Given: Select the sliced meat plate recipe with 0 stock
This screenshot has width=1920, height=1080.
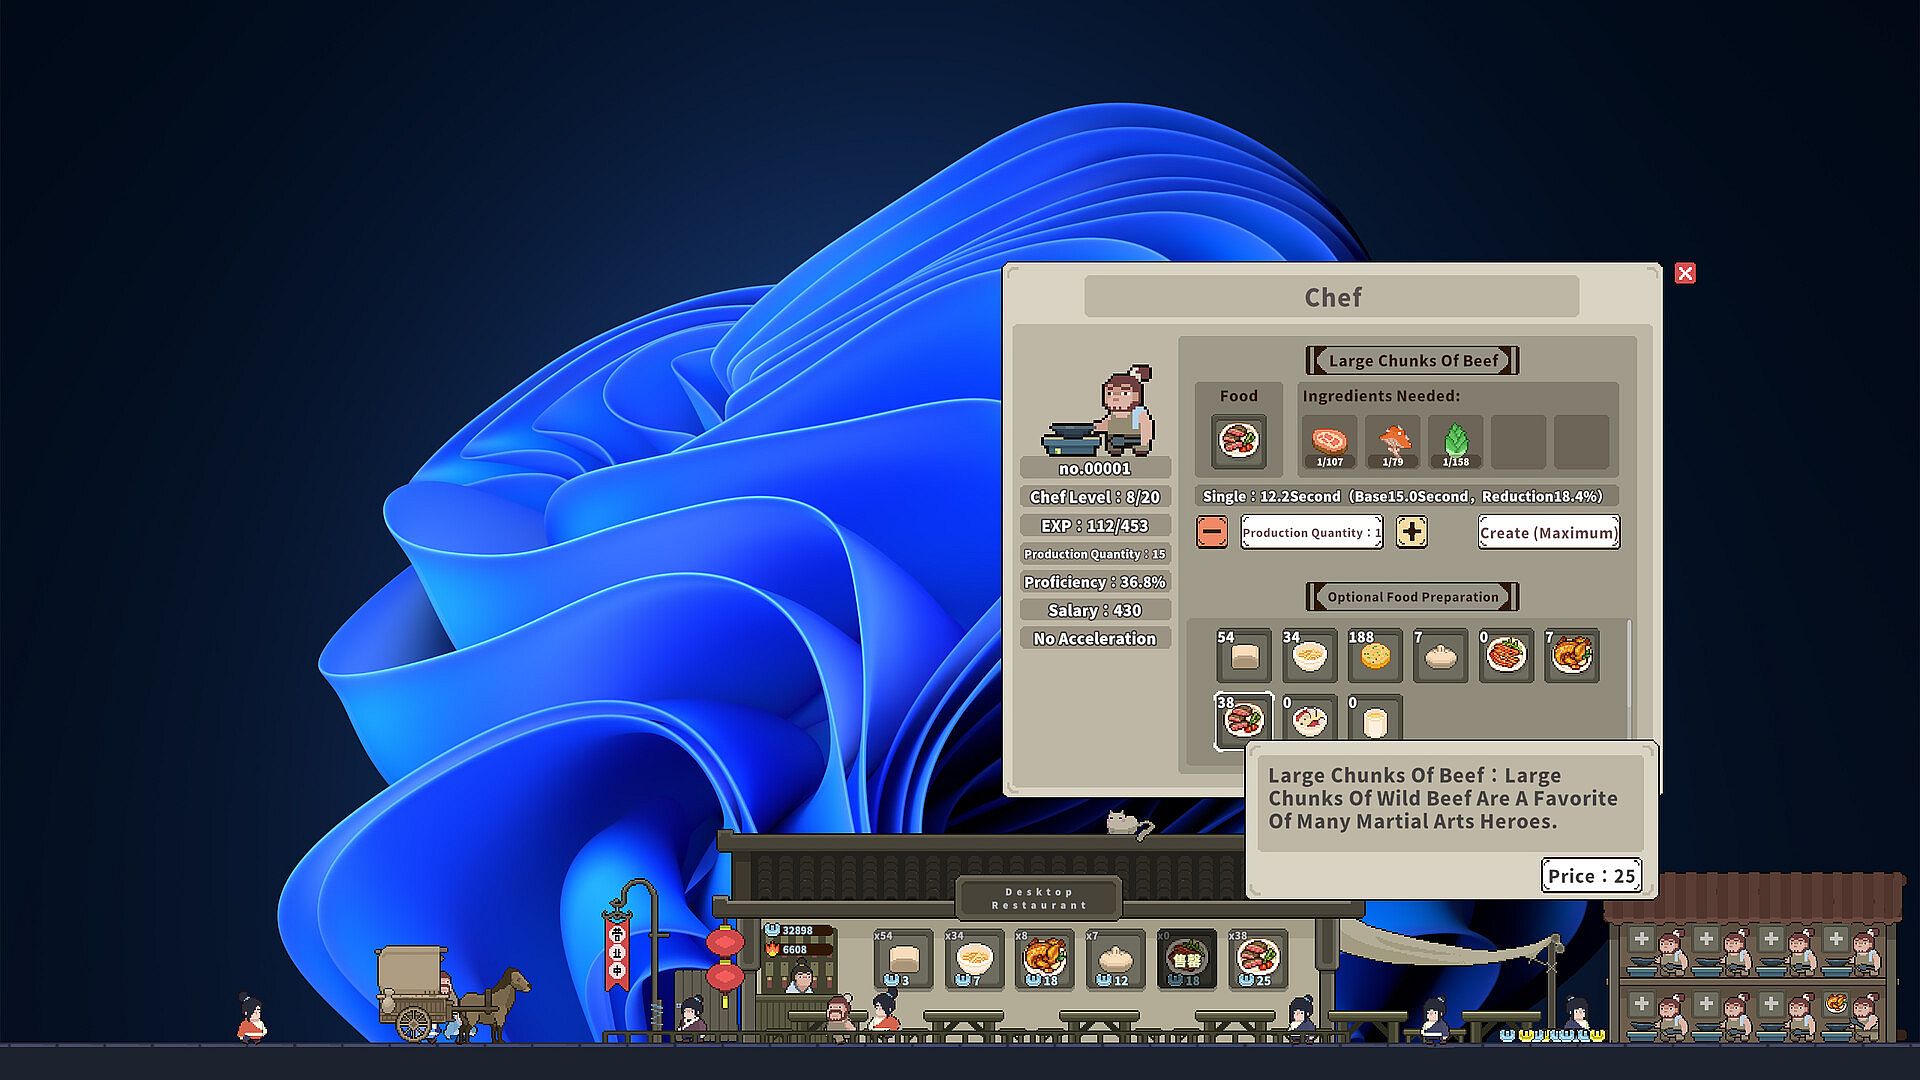Looking at the screenshot, I should (x=1506, y=656).
